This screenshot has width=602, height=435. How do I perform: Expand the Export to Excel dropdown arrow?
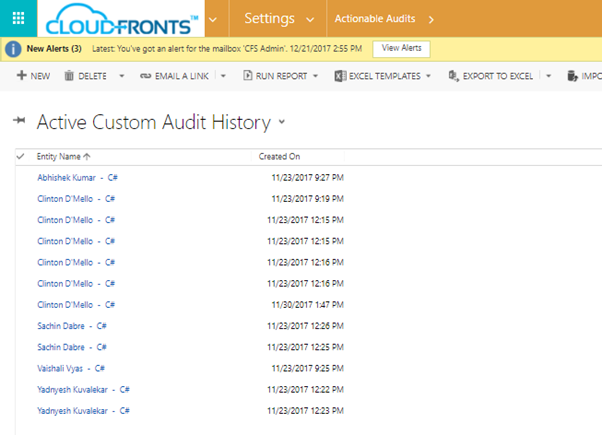(549, 76)
